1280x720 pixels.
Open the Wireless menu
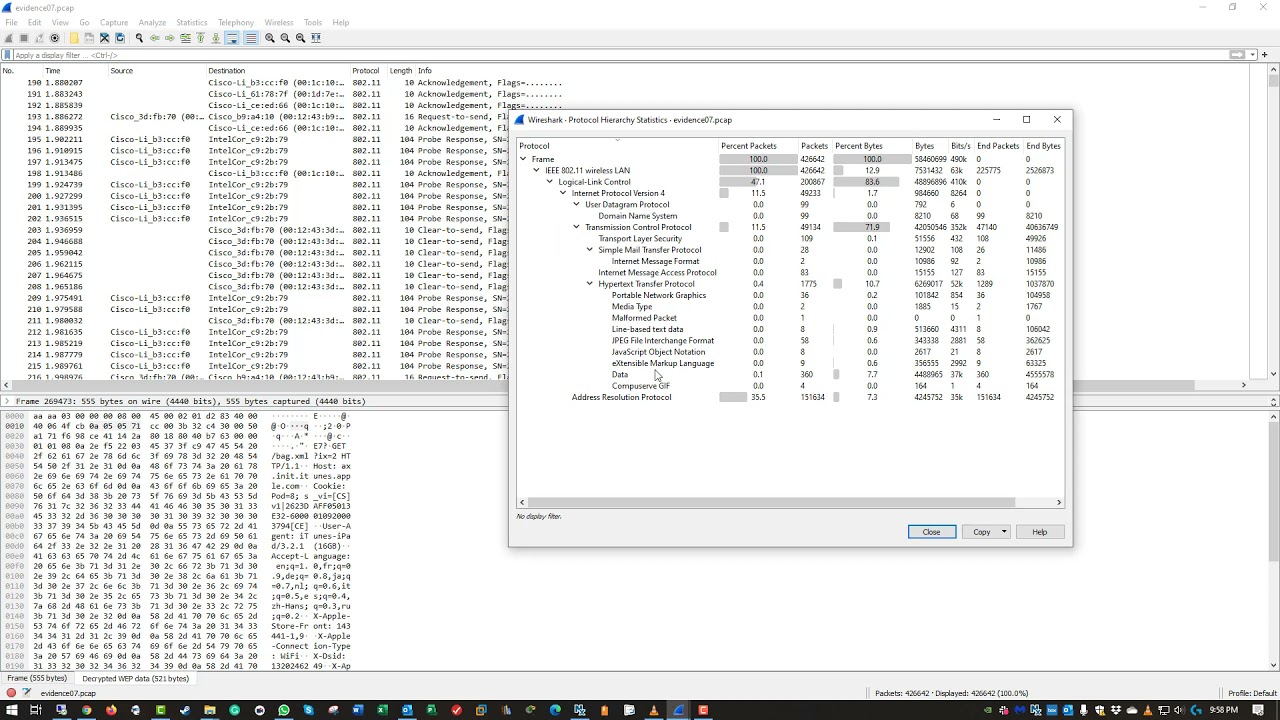279,22
